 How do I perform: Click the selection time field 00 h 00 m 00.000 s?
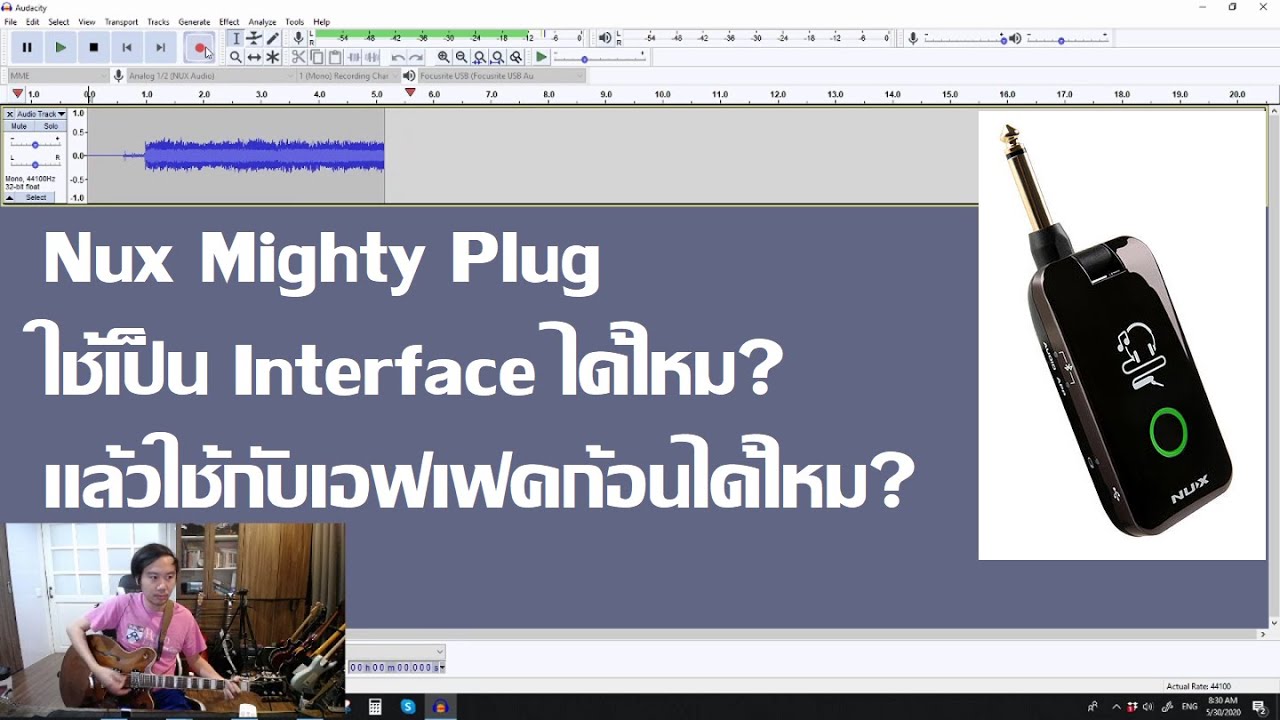[392, 667]
